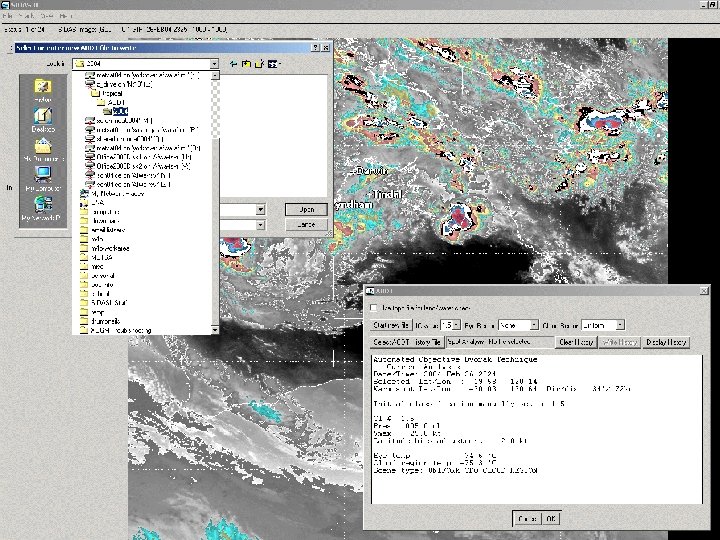Click the Clear History button
The width and height of the screenshot is (720, 540).
pyautogui.click(x=576, y=342)
